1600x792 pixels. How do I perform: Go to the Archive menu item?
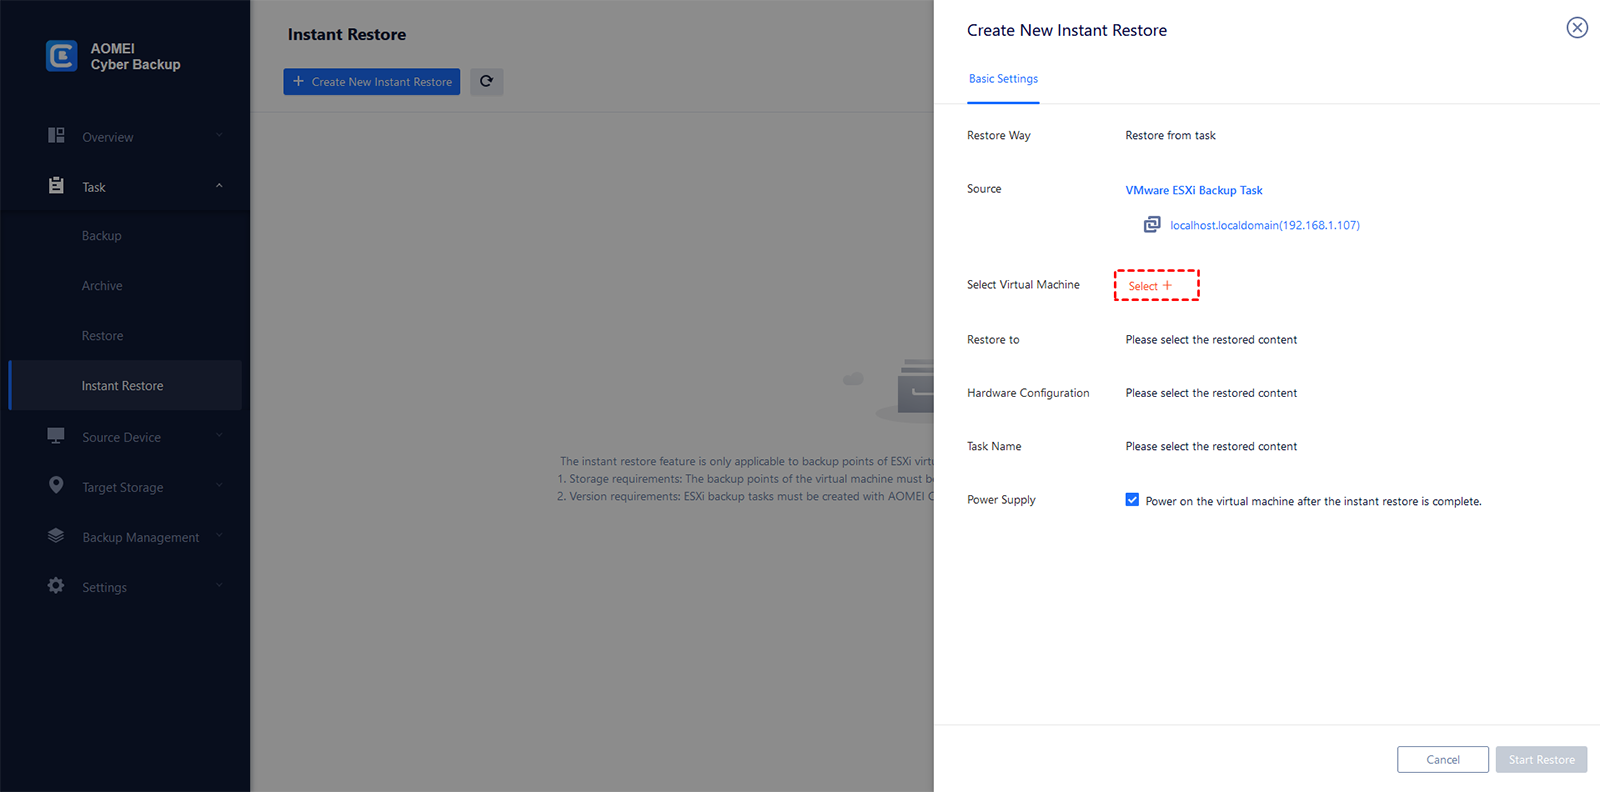(102, 286)
